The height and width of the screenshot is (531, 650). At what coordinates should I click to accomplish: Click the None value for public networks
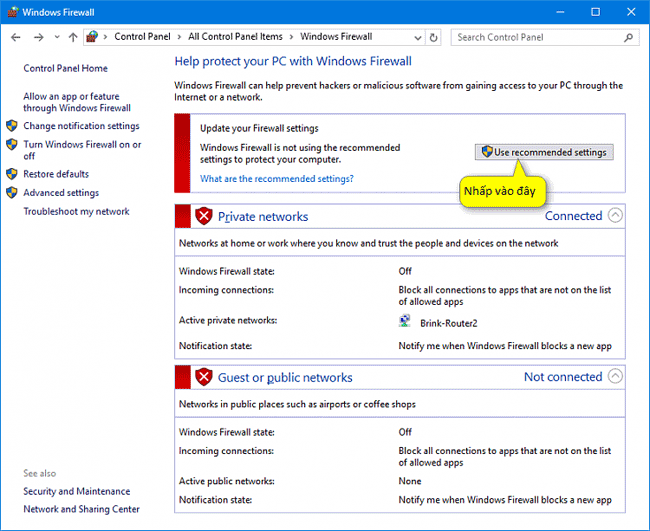[410, 481]
